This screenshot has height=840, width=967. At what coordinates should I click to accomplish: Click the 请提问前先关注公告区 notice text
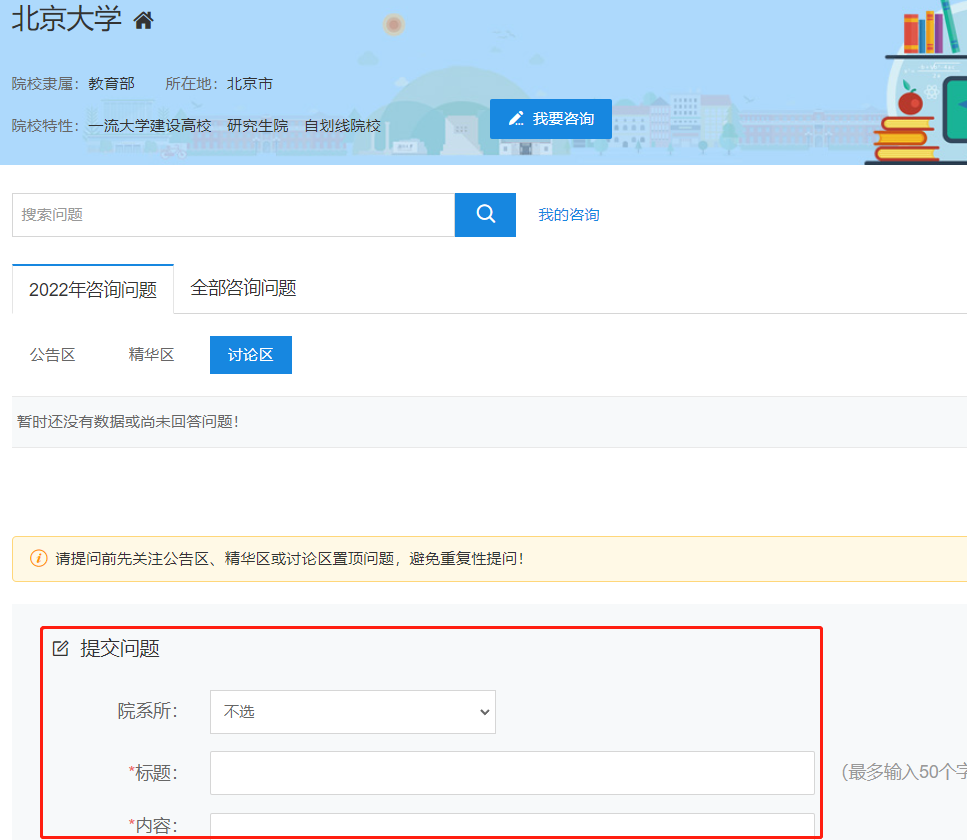tap(290, 559)
